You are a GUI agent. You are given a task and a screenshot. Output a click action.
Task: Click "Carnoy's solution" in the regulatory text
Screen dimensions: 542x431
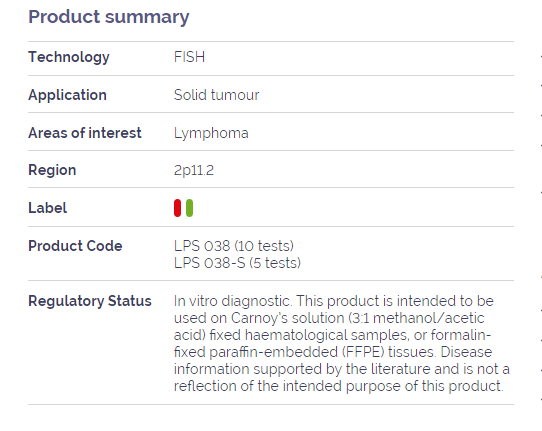tap(288, 318)
